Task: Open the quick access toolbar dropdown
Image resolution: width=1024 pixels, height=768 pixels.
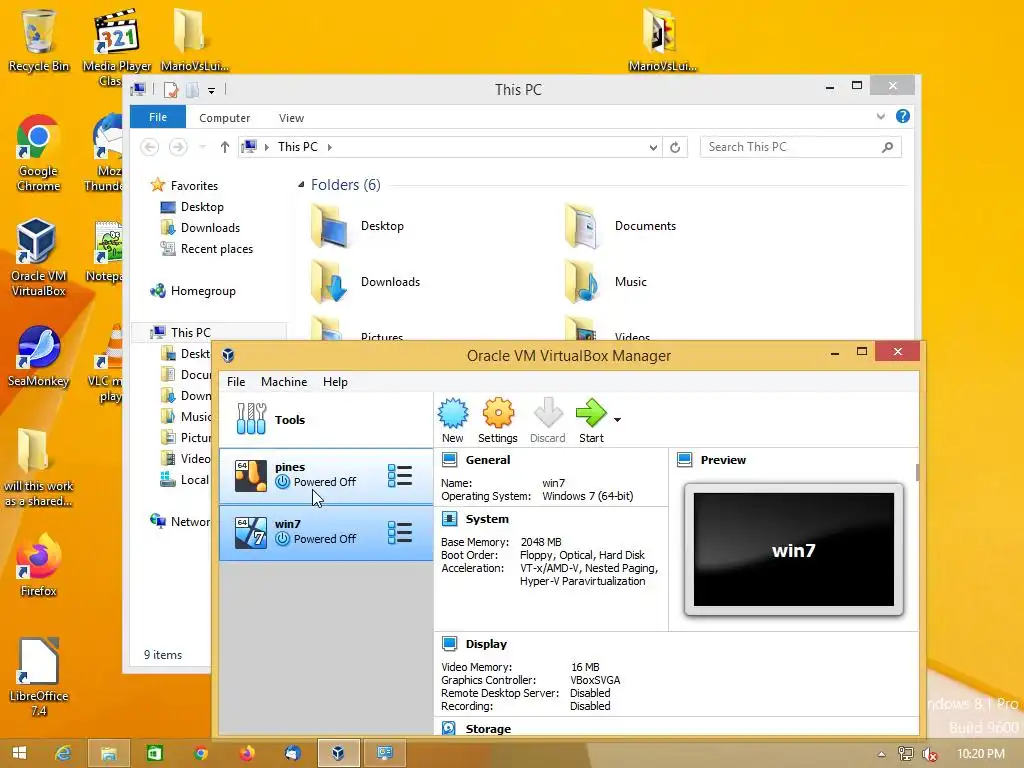Action: tap(212, 91)
